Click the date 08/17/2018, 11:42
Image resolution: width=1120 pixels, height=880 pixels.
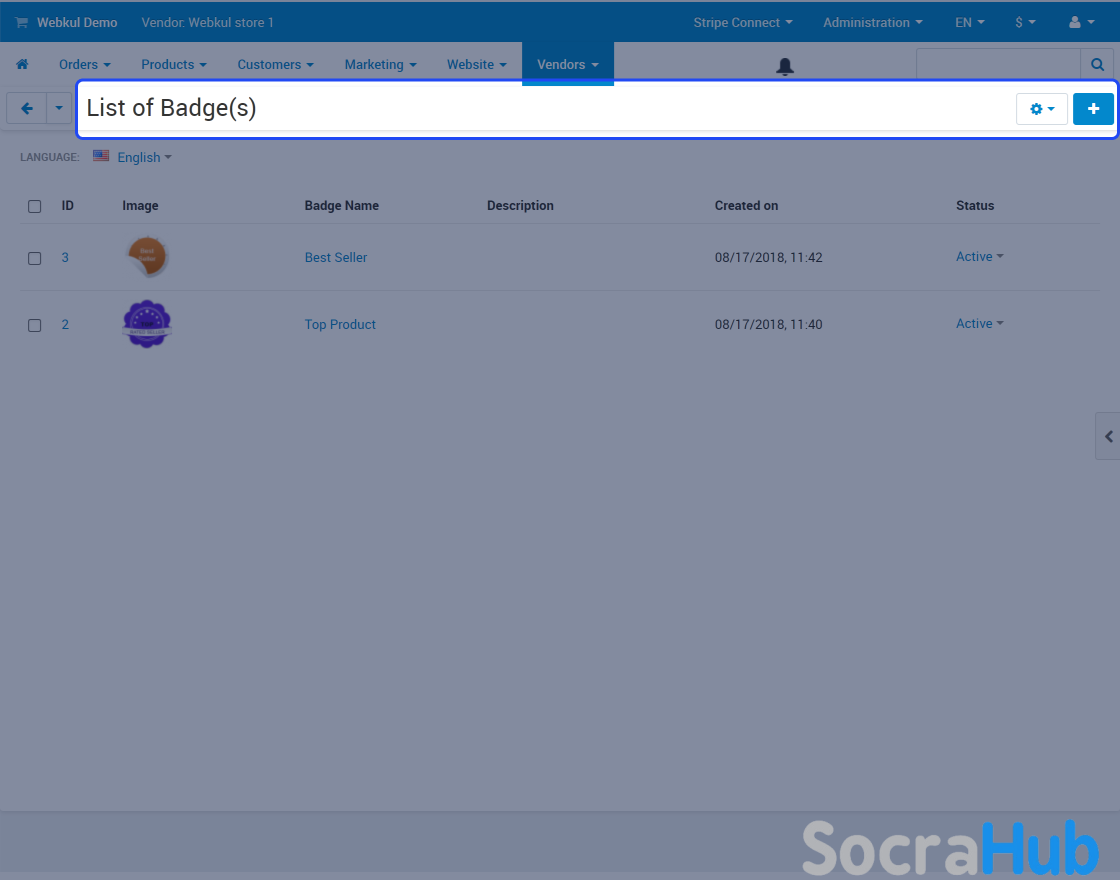tap(769, 257)
